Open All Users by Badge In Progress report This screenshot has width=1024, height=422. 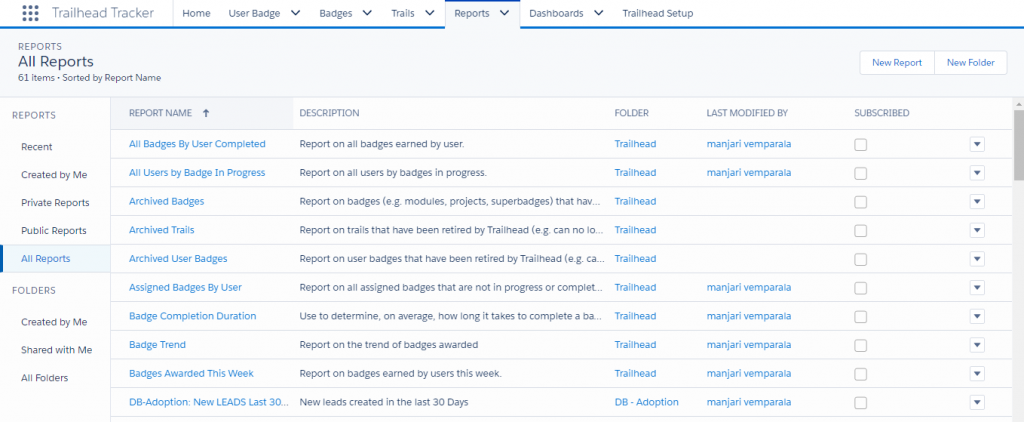tap(197, 173)
